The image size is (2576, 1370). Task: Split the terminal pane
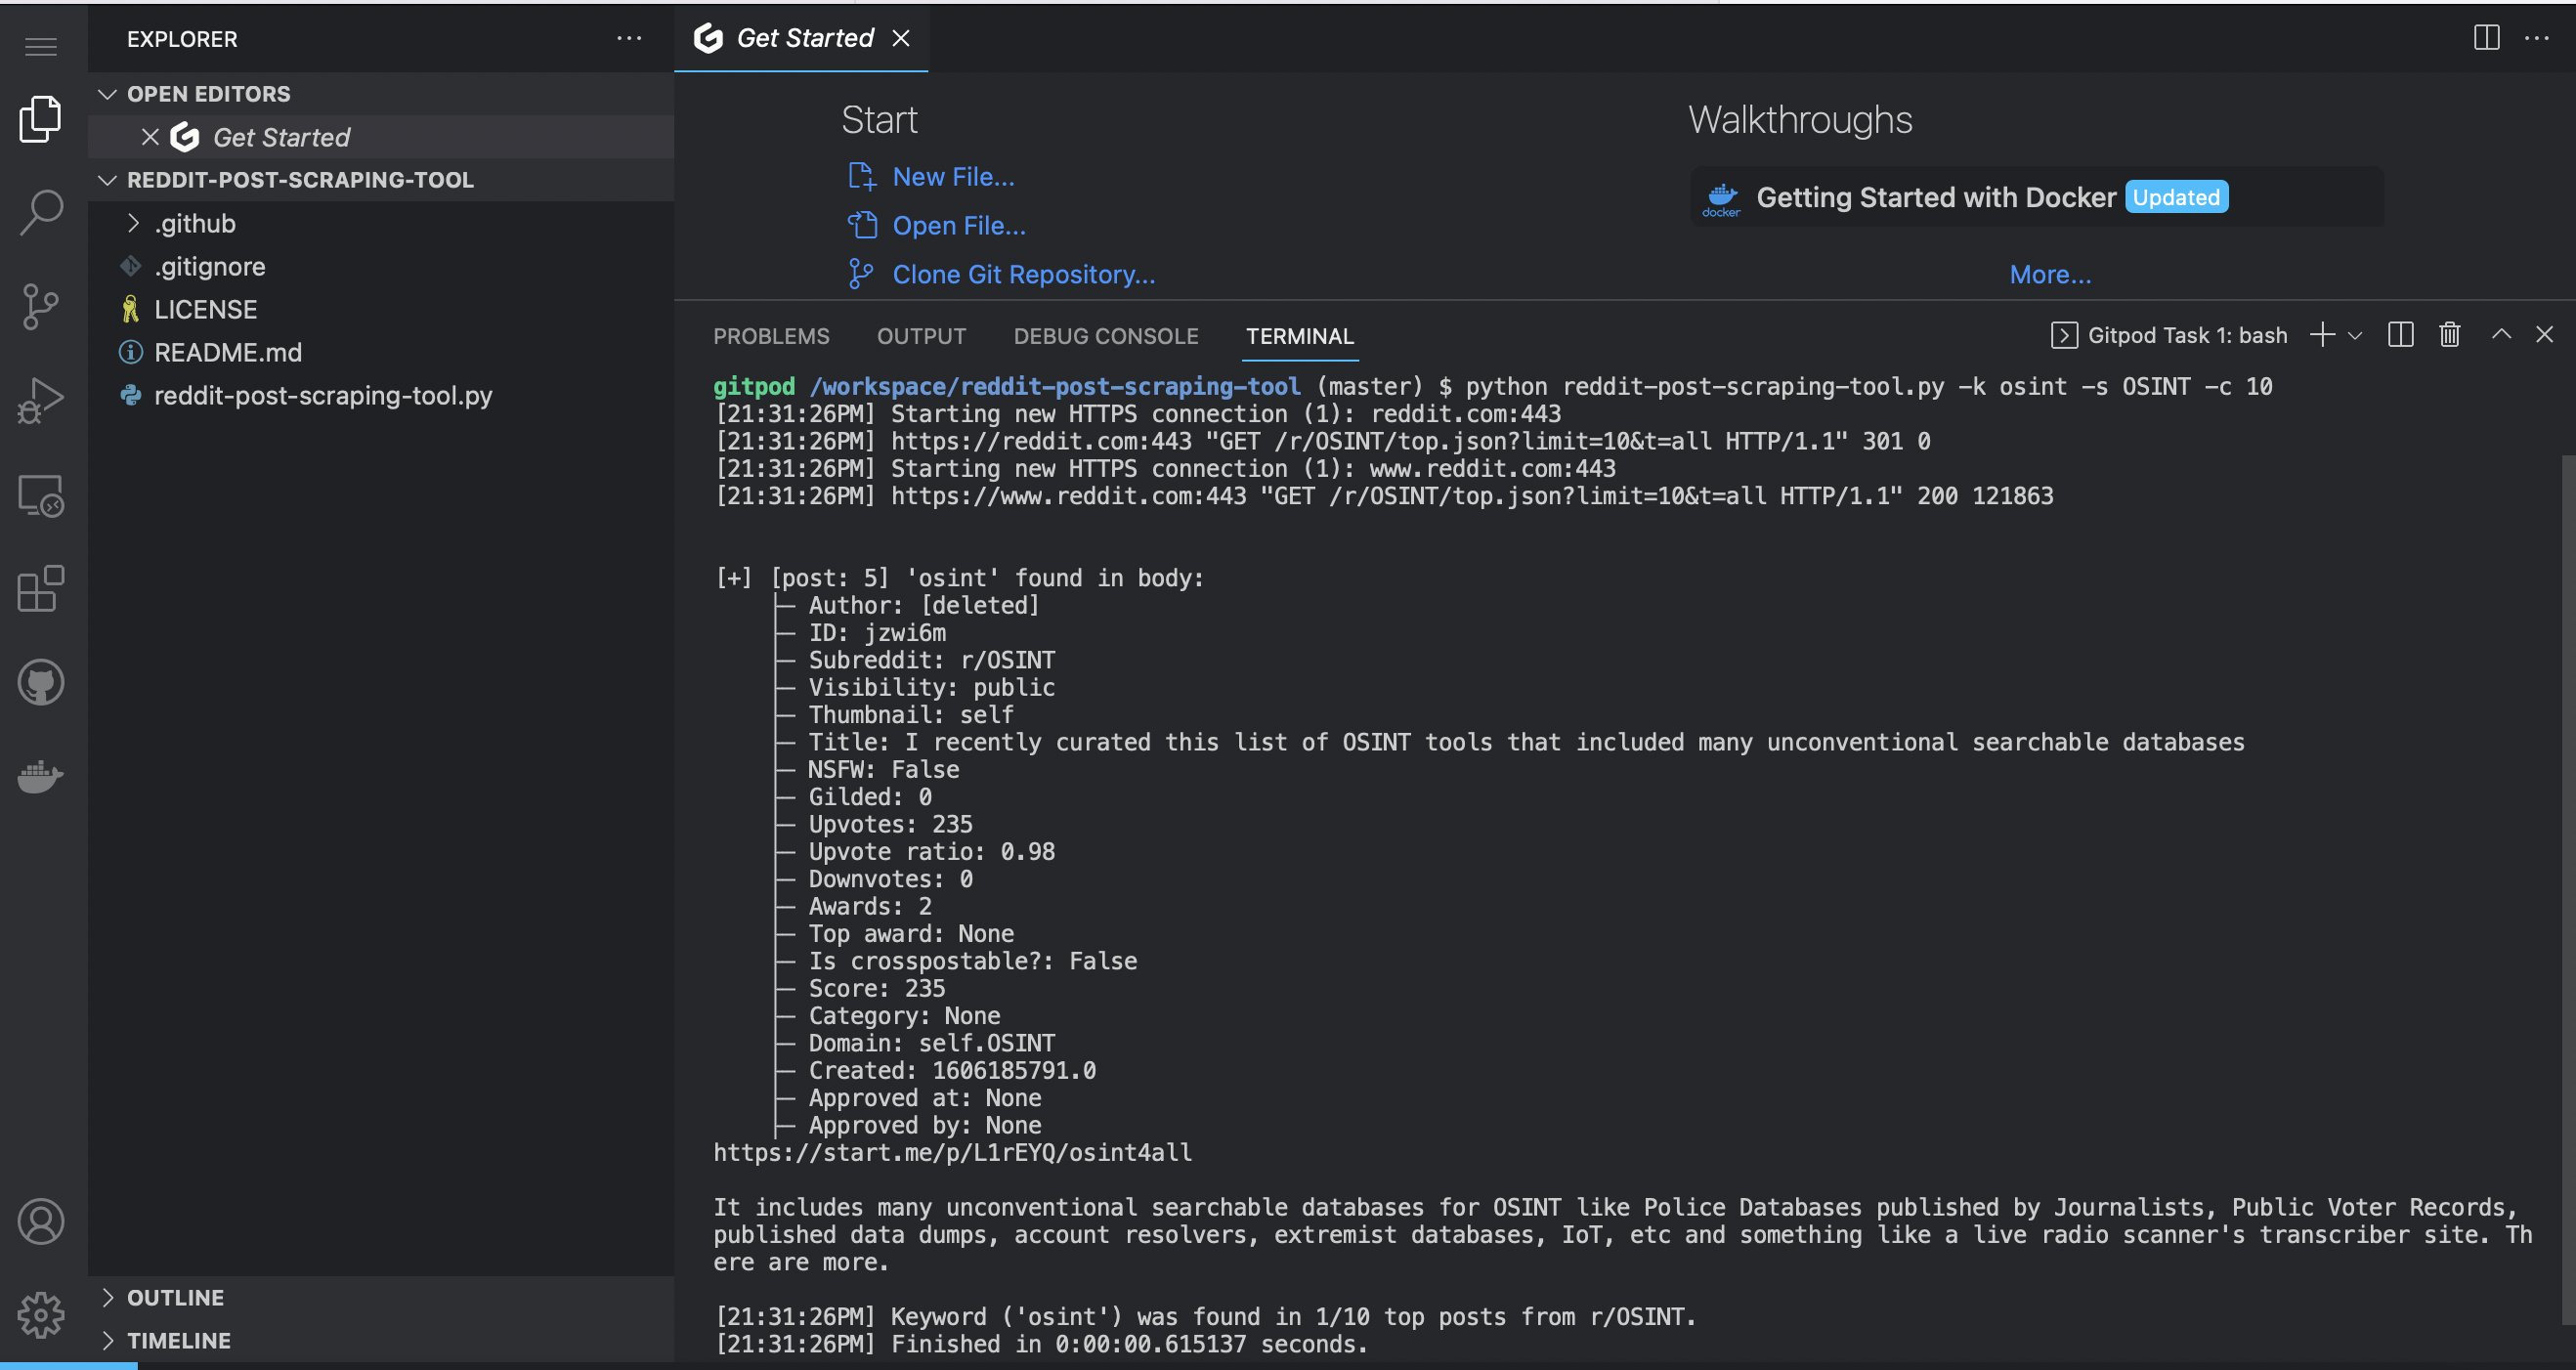pos(2400,335)
